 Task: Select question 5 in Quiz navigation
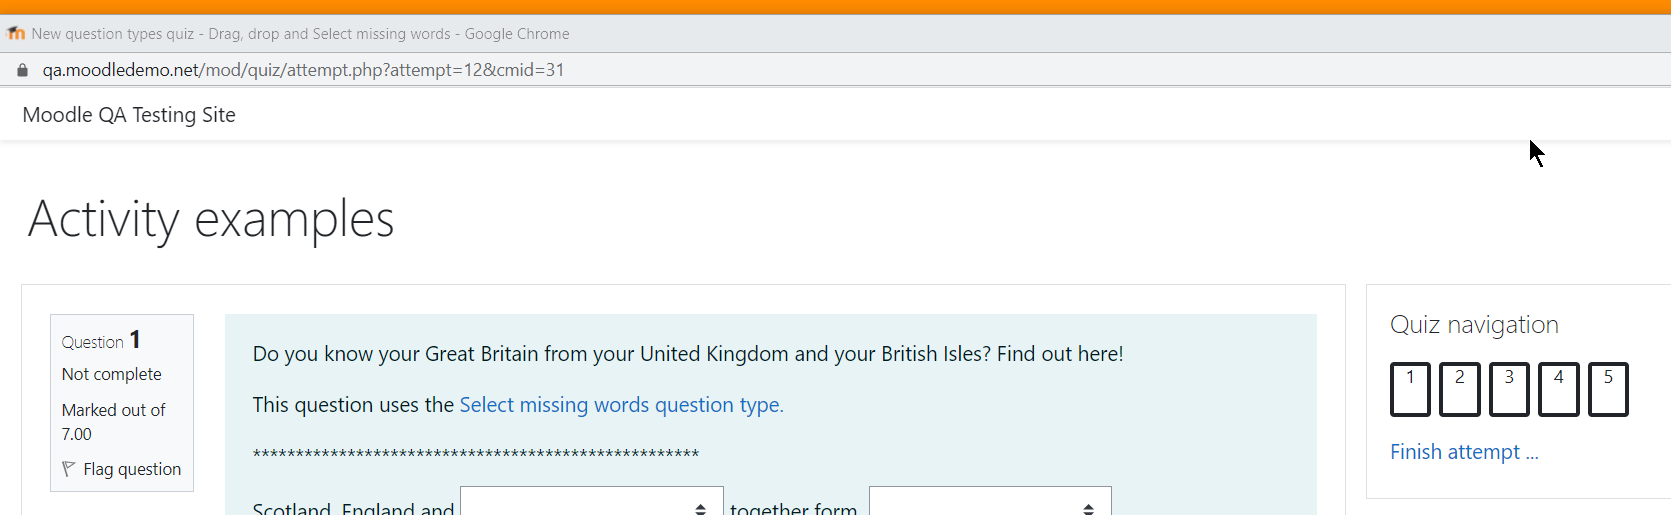pyautogui.click(x=1608, y=389)
